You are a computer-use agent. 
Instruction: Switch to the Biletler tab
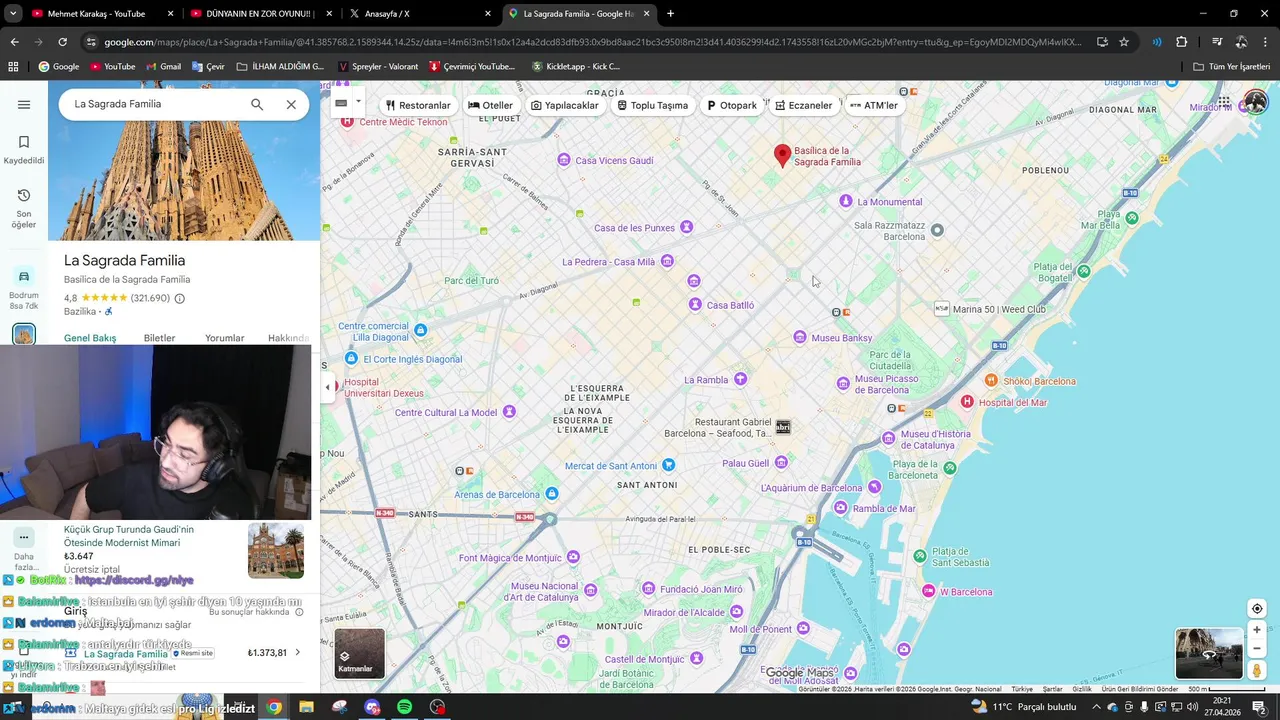pyautogui.click(x=159, y=338)
